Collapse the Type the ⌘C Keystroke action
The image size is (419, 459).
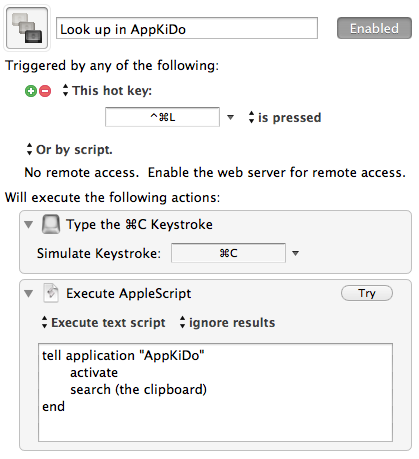pyautogui.click(x=29, y=225)
